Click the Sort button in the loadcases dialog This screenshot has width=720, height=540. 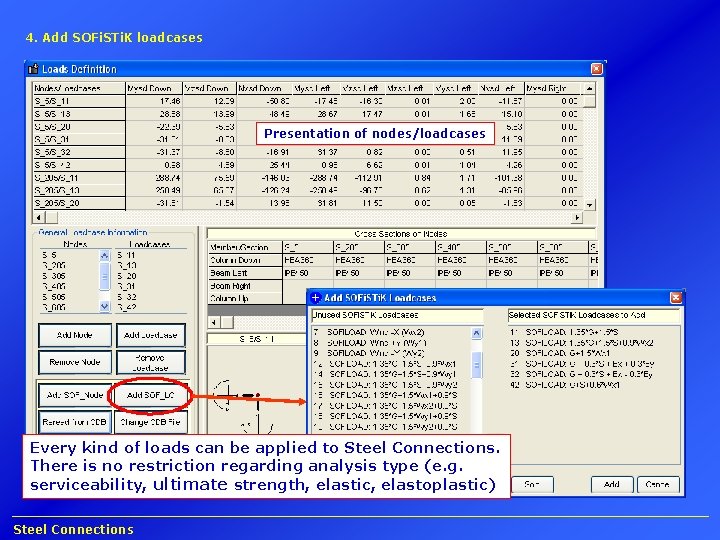532,484
